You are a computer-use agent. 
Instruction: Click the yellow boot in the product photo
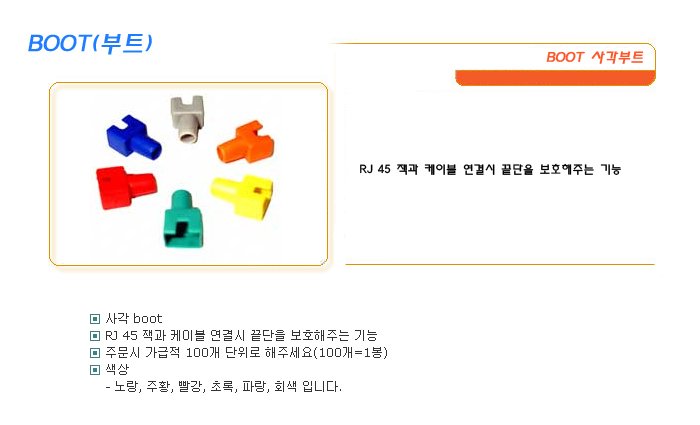(x=241, y=196)
